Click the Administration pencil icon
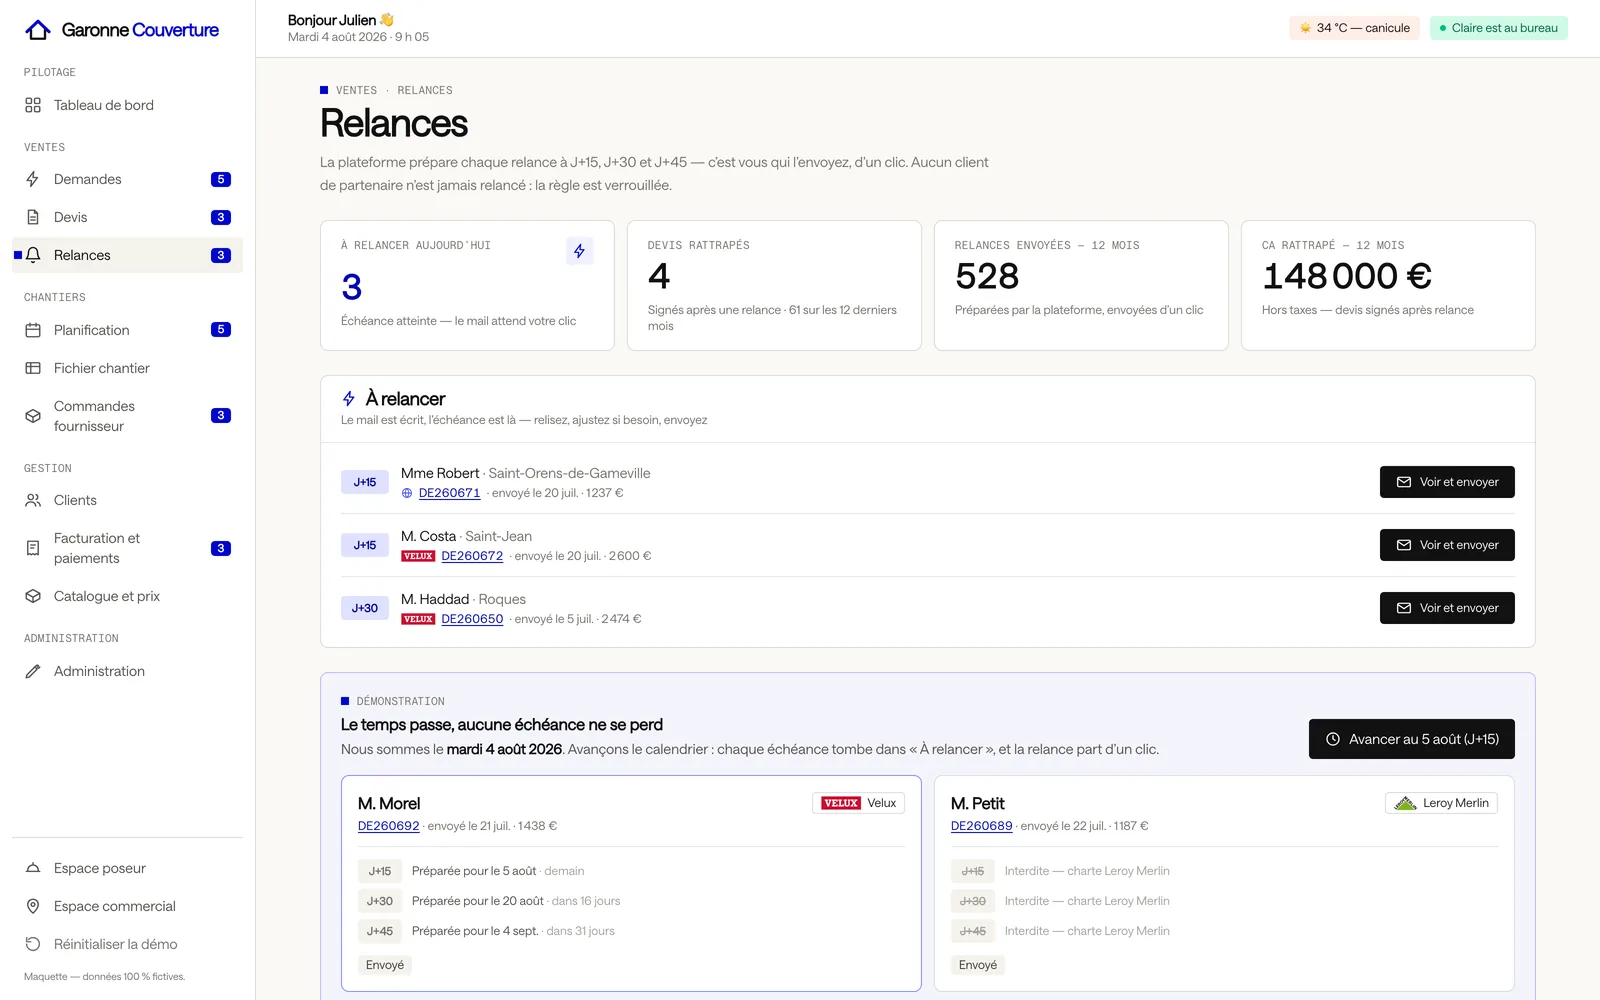Viewport: 1600px width, 1000px height. (x=33, y=671)
